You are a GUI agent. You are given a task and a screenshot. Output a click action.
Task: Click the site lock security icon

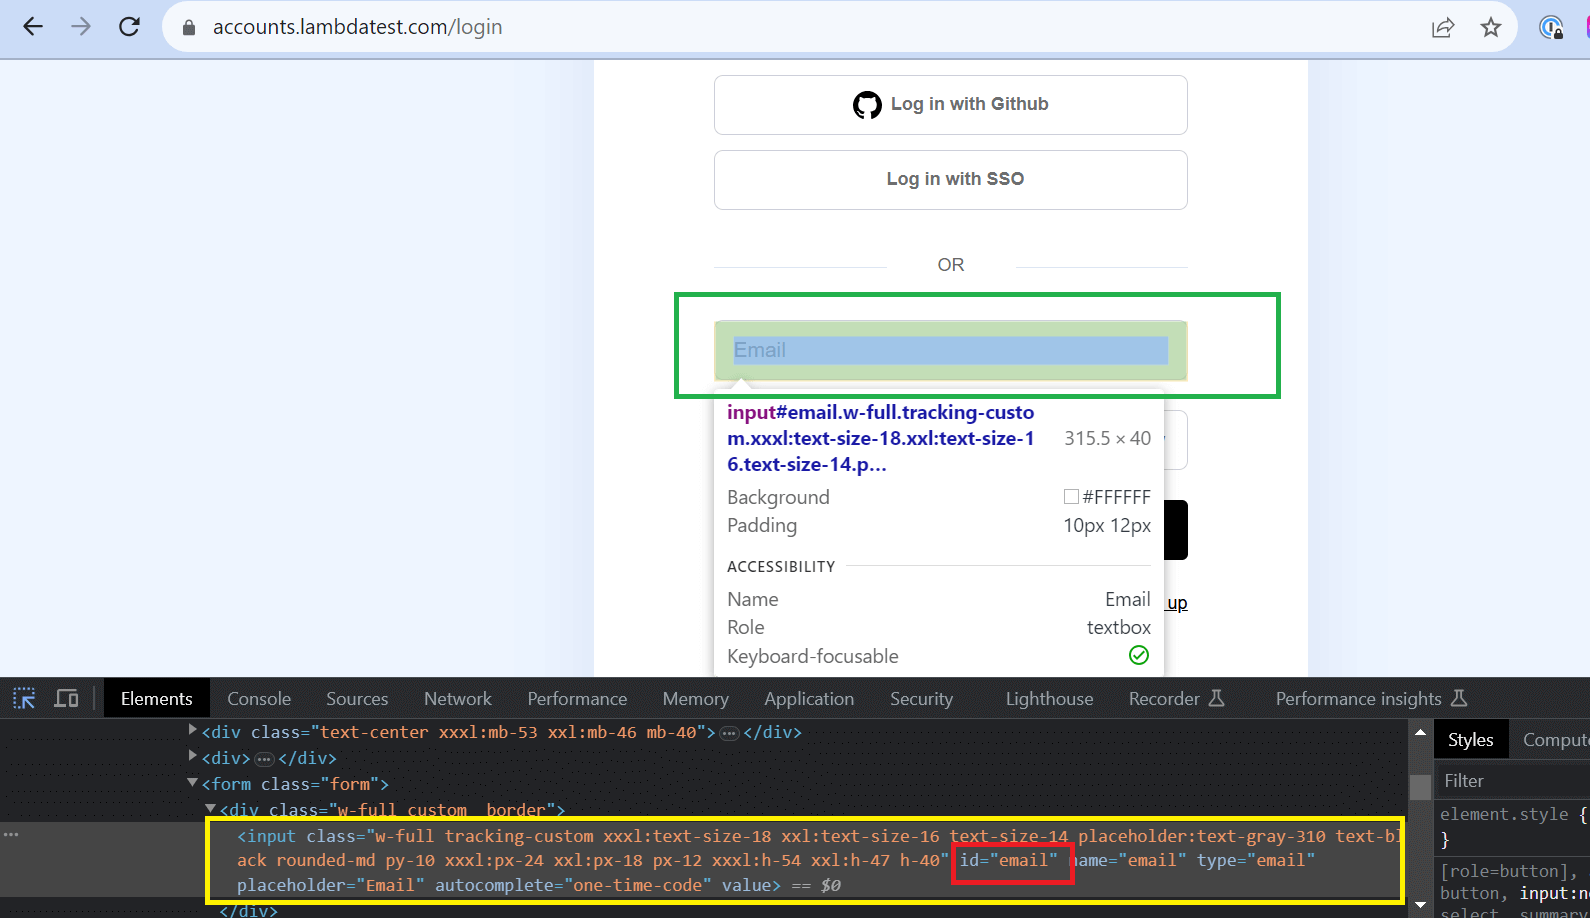click(188, 28)
